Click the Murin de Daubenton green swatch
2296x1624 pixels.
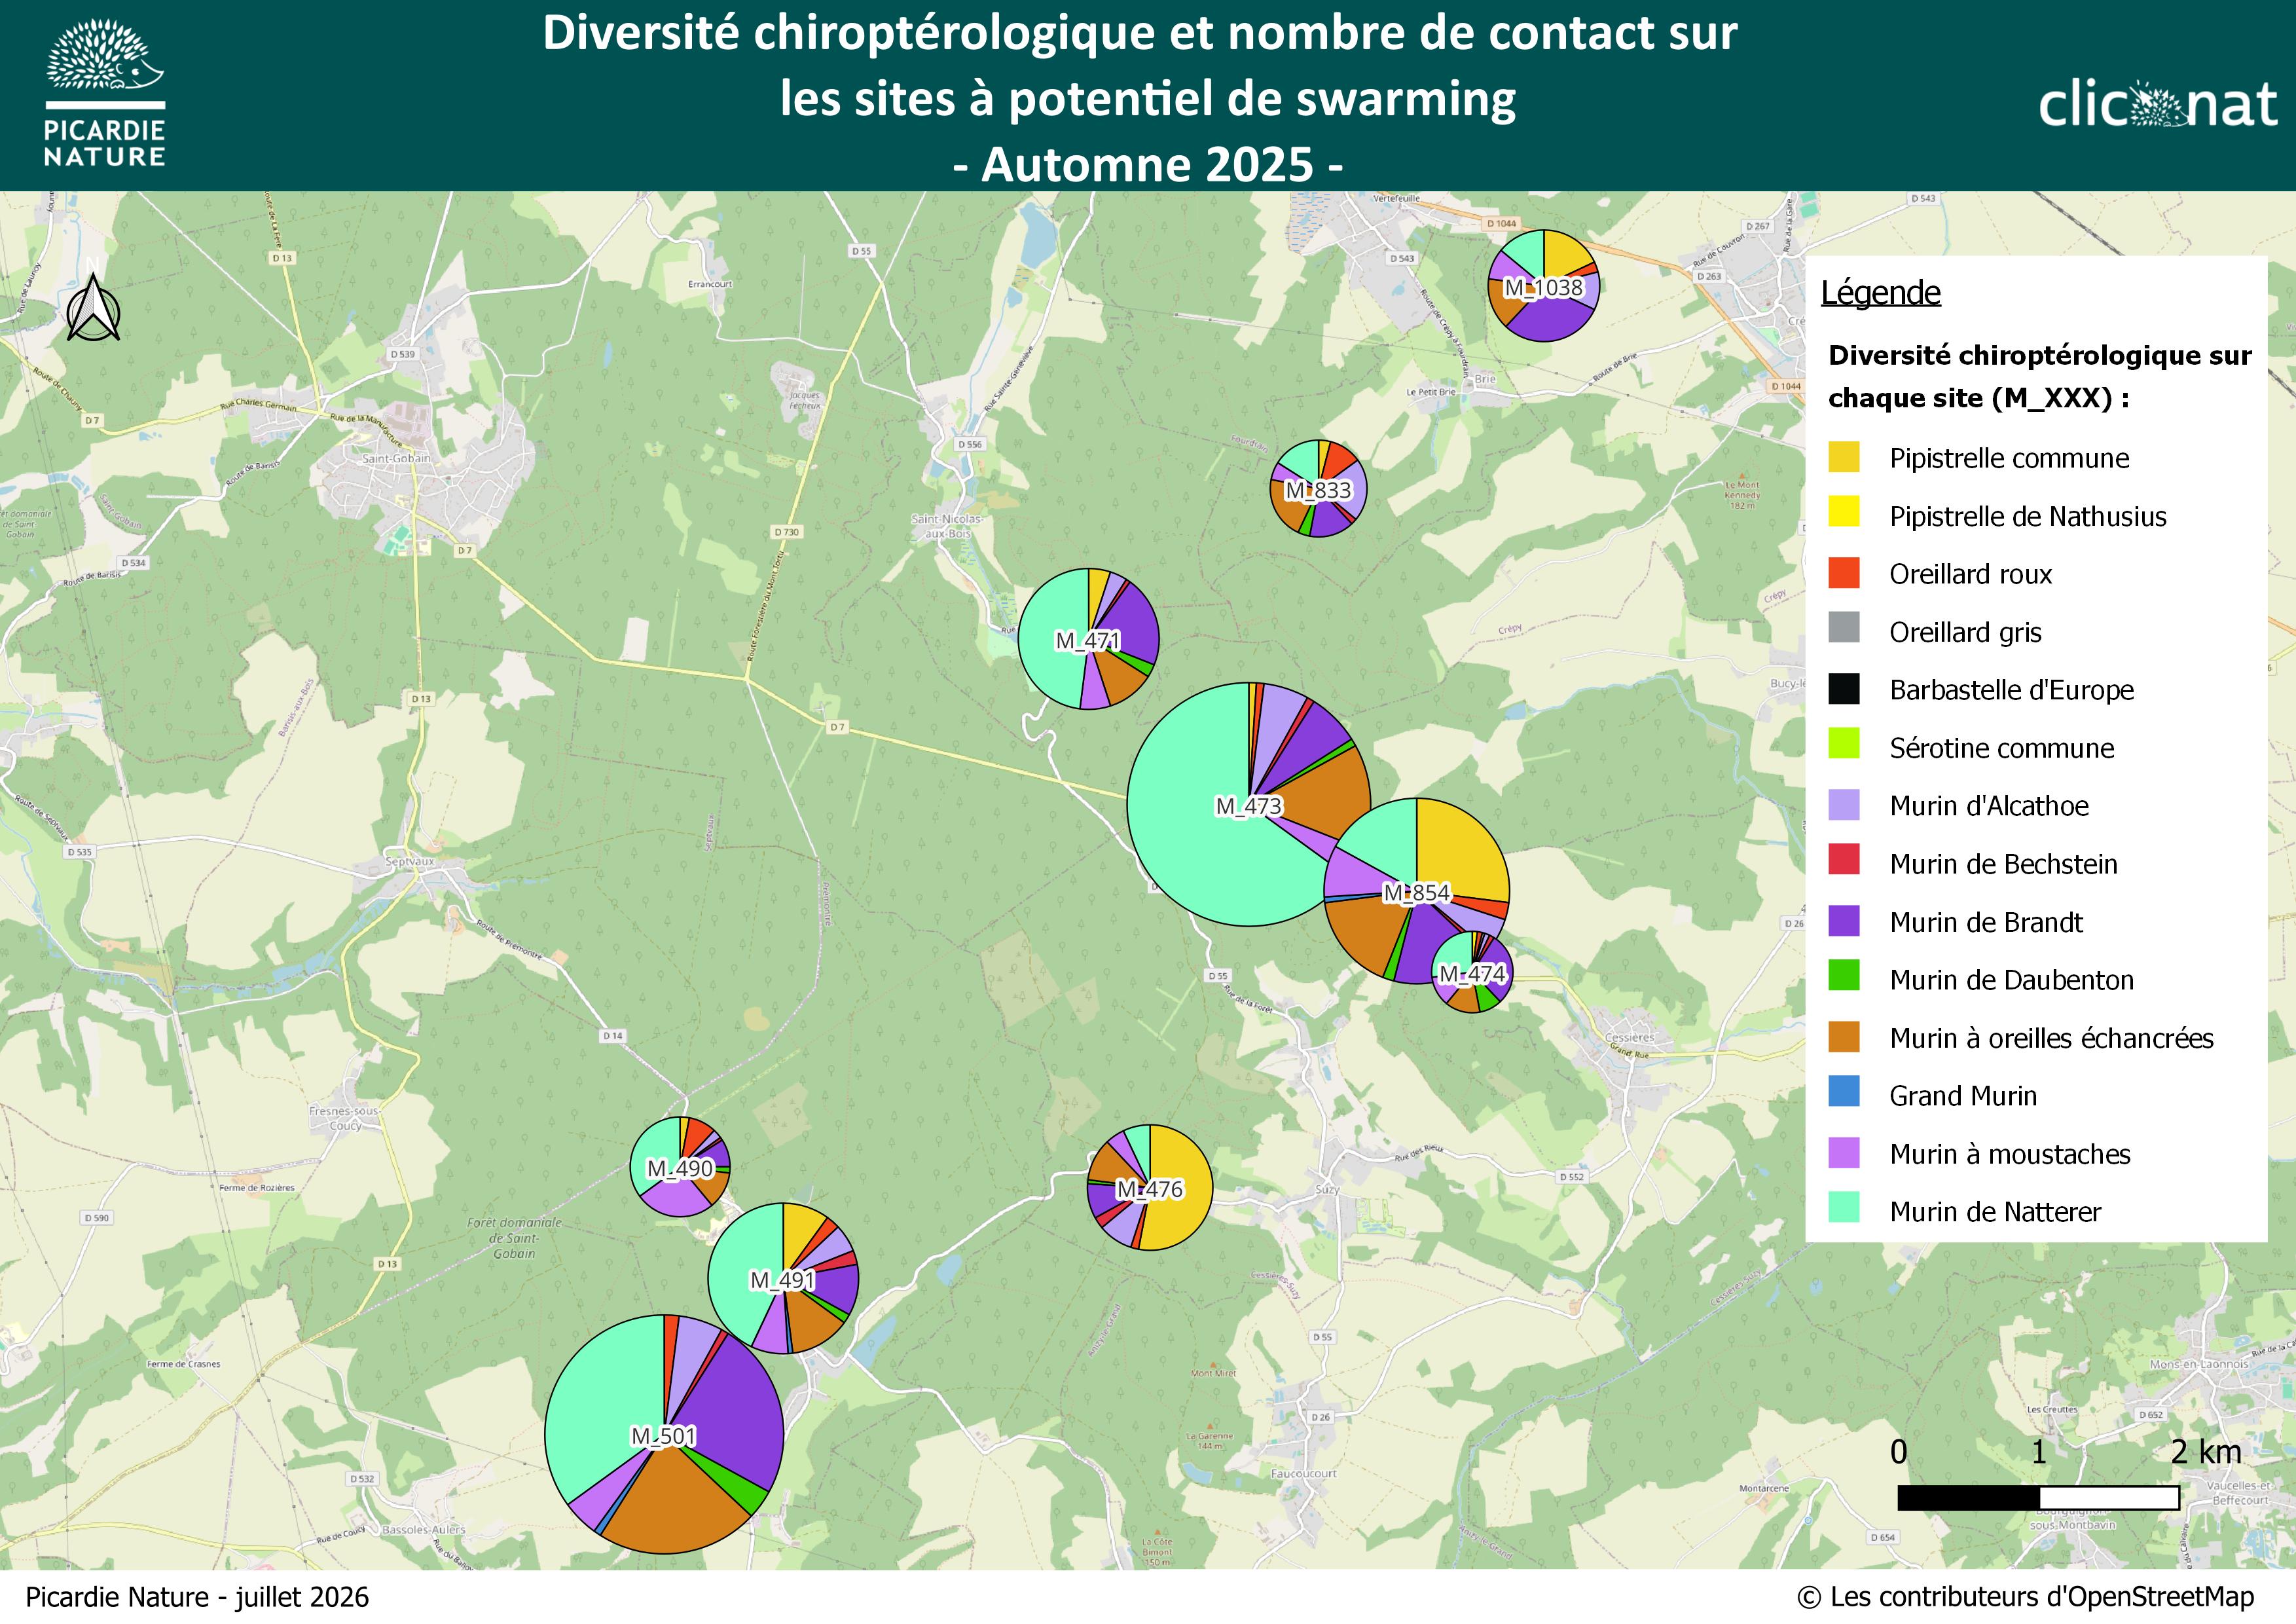click(x=1844, y=976)
